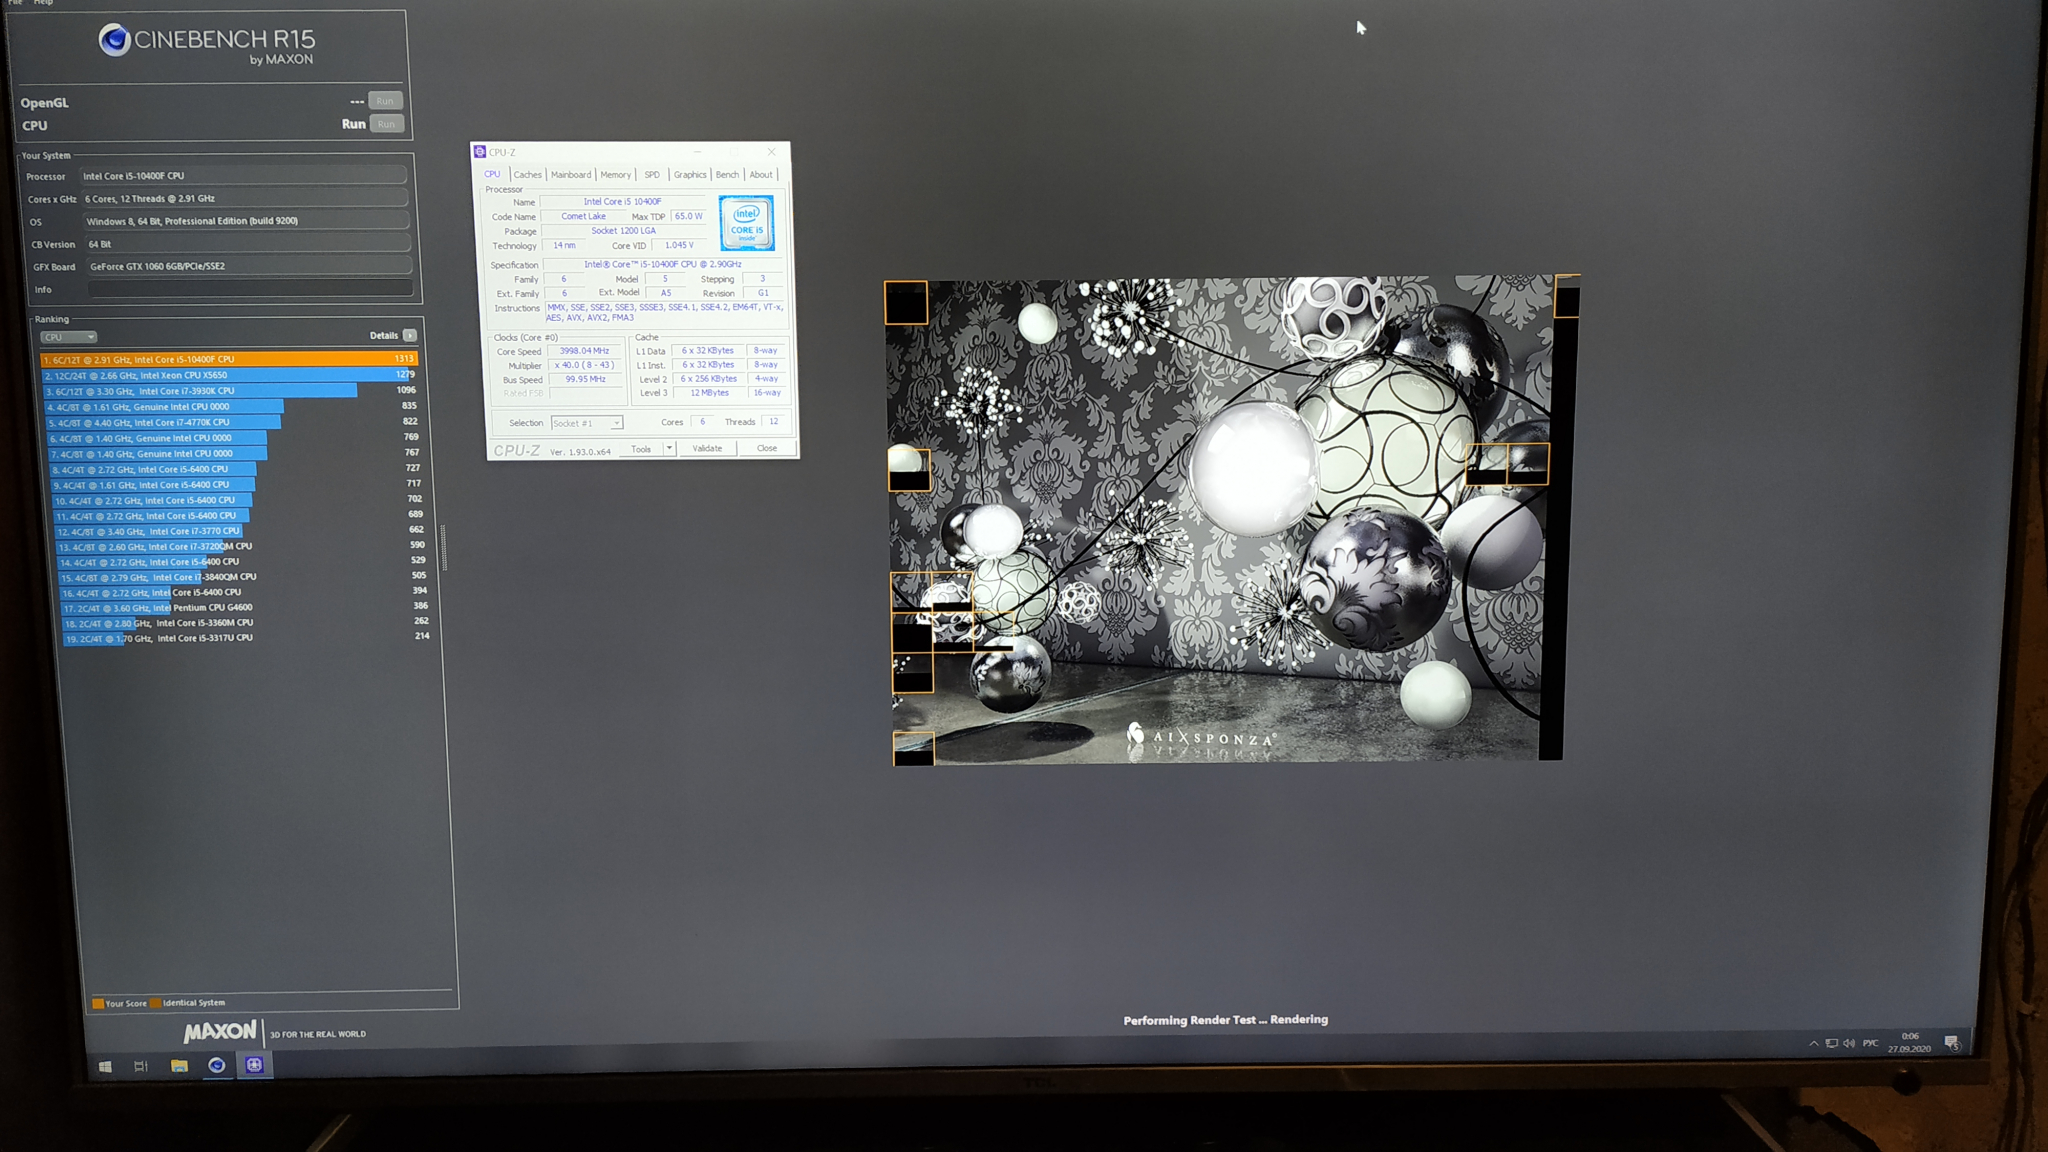Click the Processor field showing i5-10400F
Viewport: 2048px width, 1152px height.
[x=243, y=175]
